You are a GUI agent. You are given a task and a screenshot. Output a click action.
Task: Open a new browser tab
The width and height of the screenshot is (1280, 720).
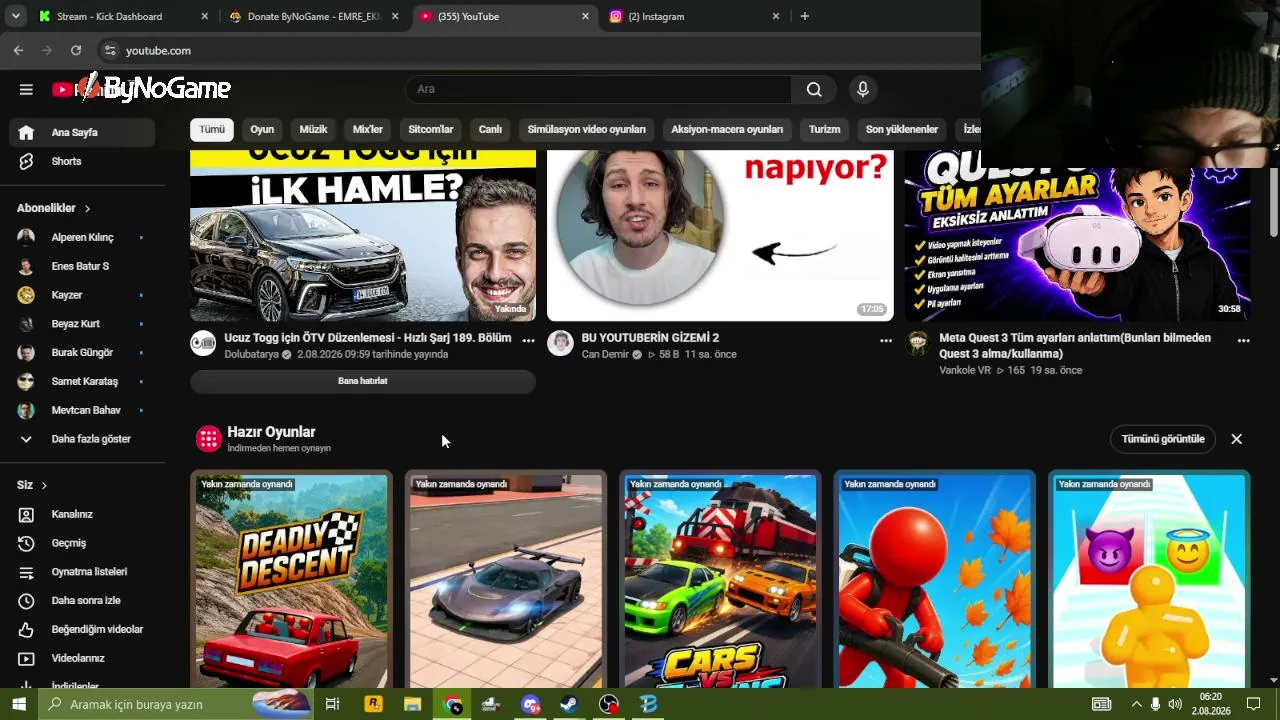805,16
